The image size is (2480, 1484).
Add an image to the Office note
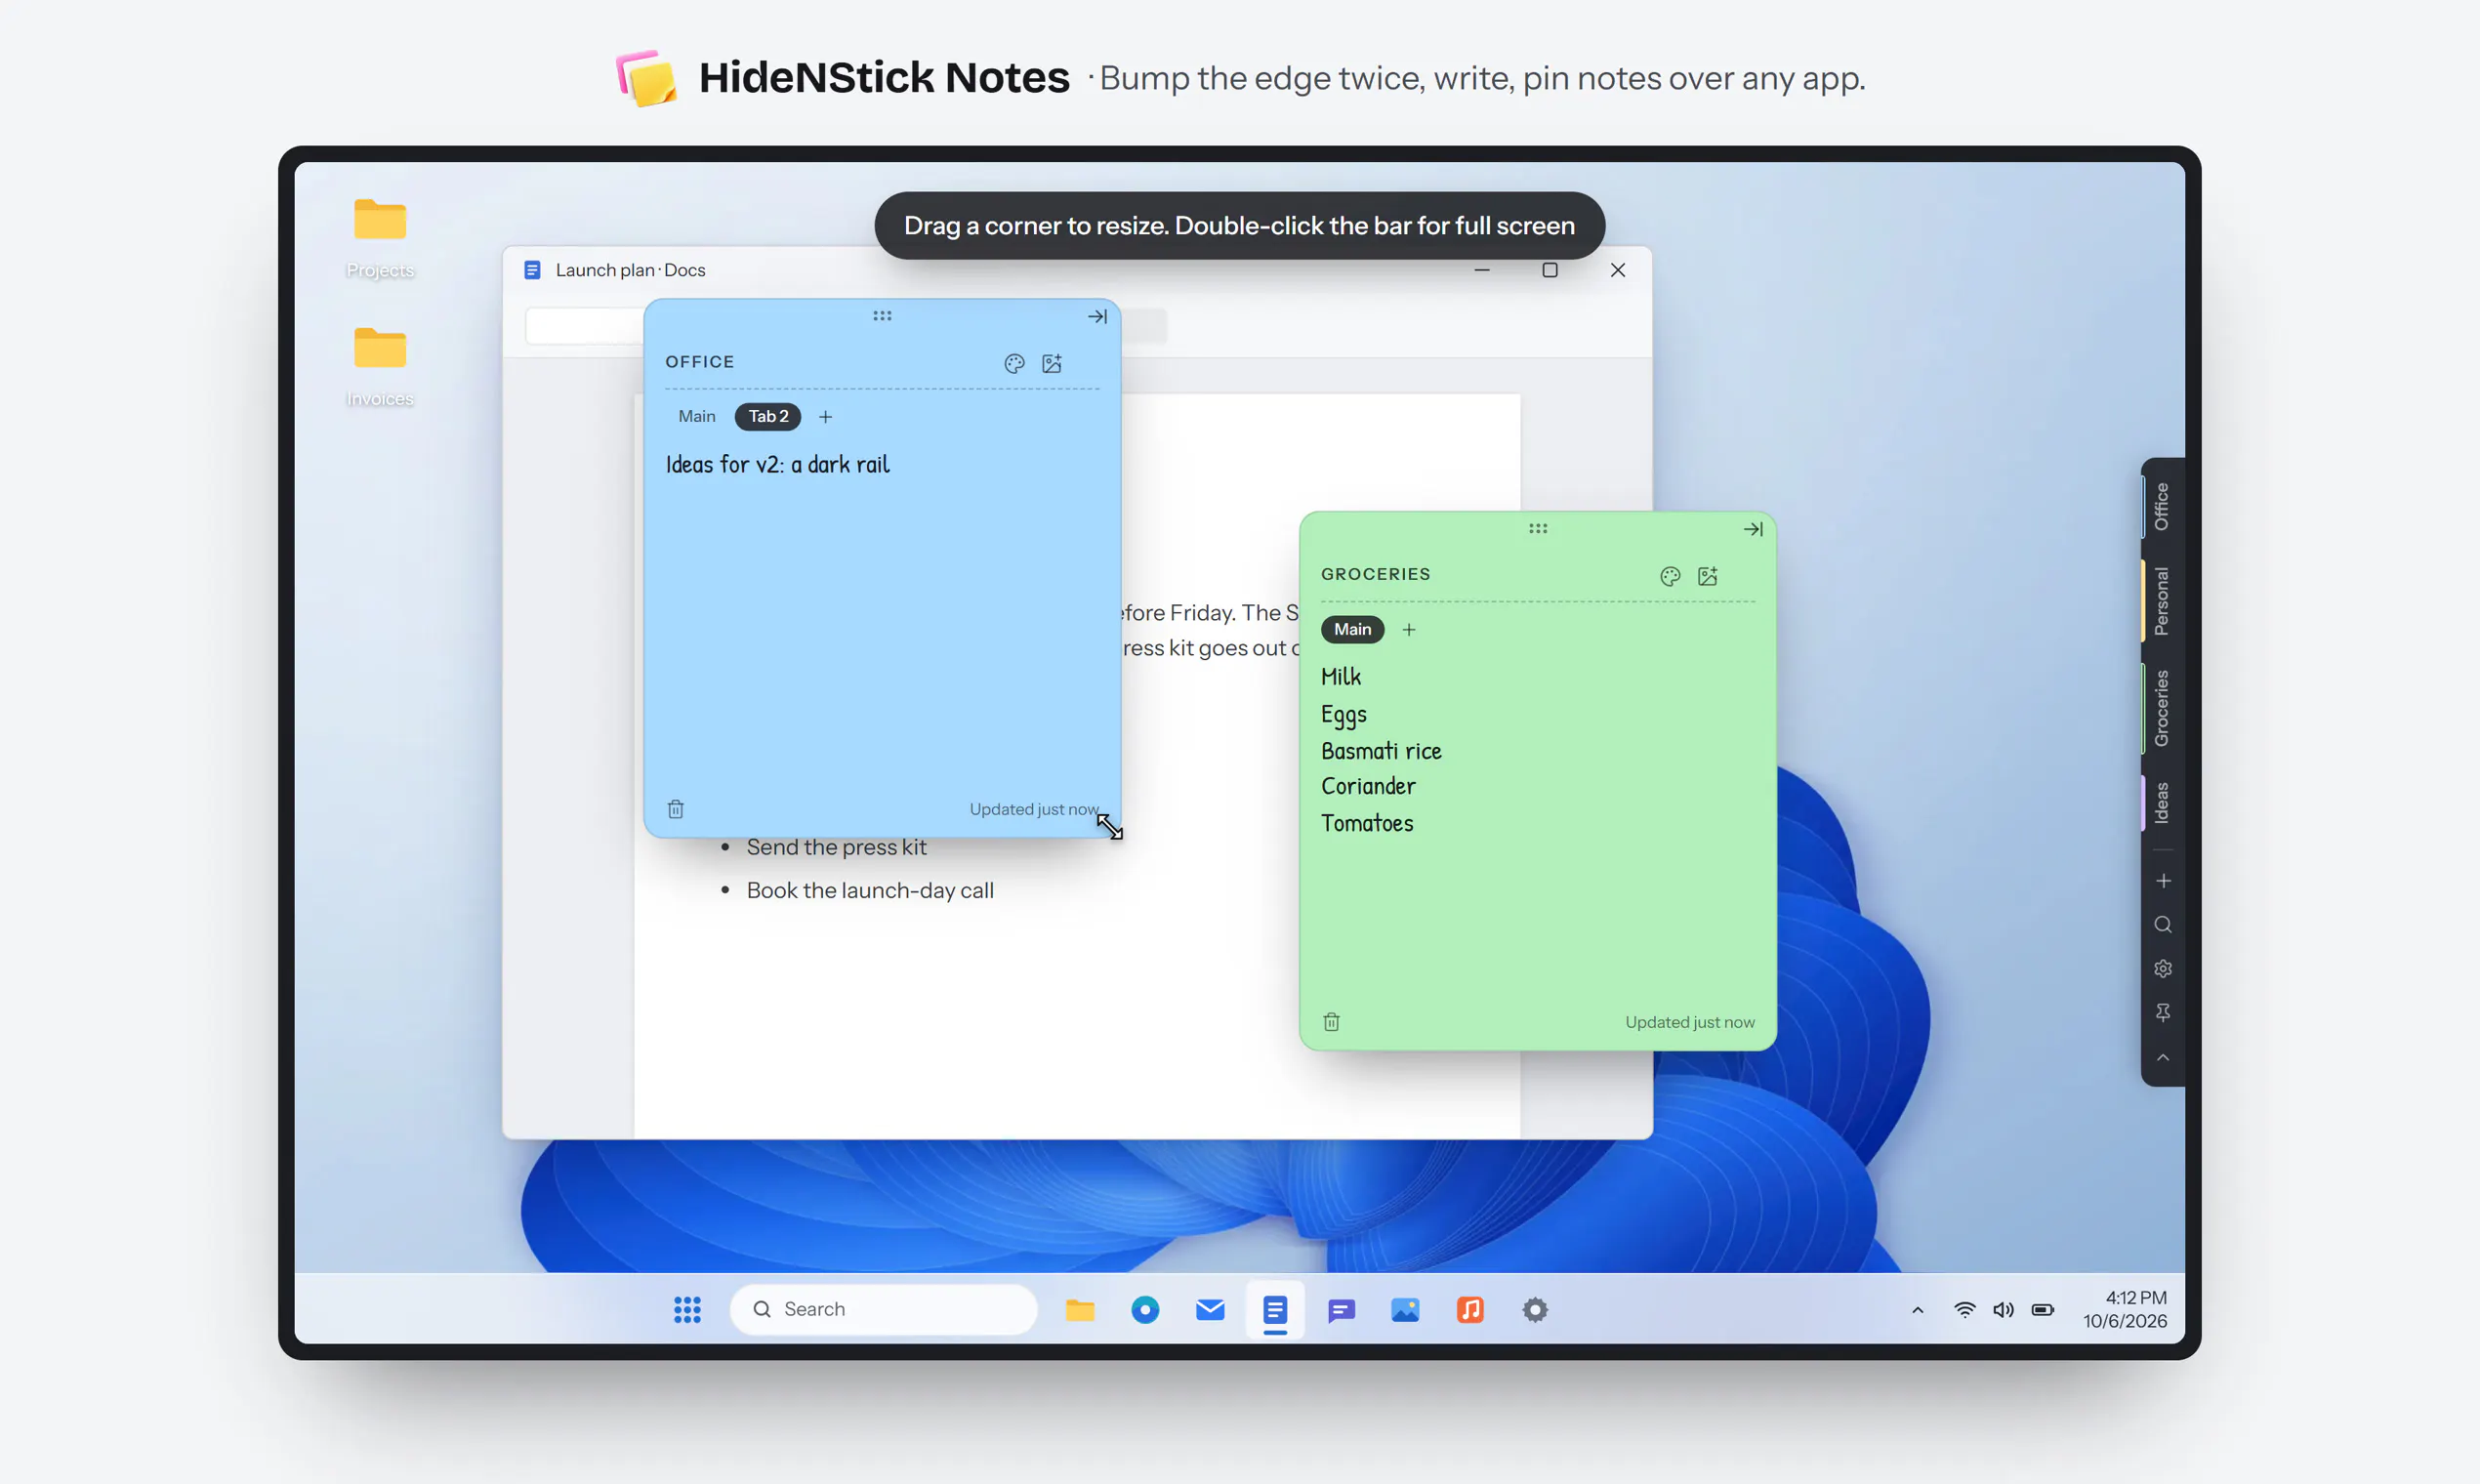coord(1052,363)
